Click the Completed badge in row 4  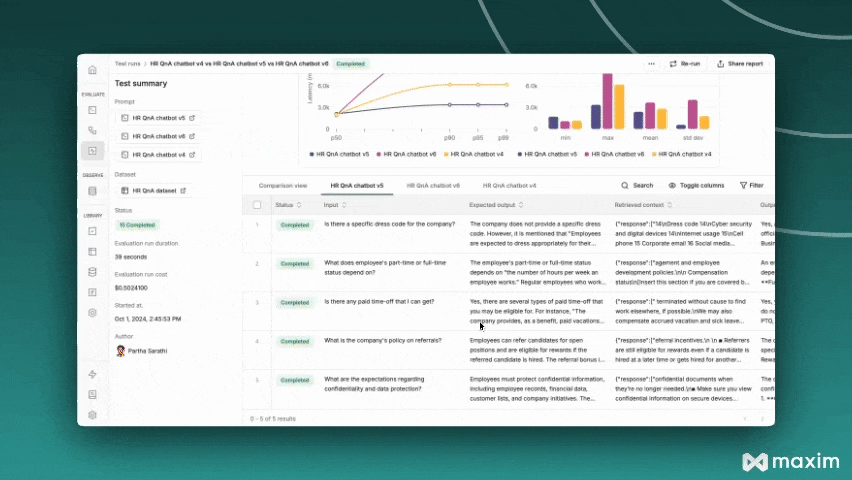click(x=295, y=341)
